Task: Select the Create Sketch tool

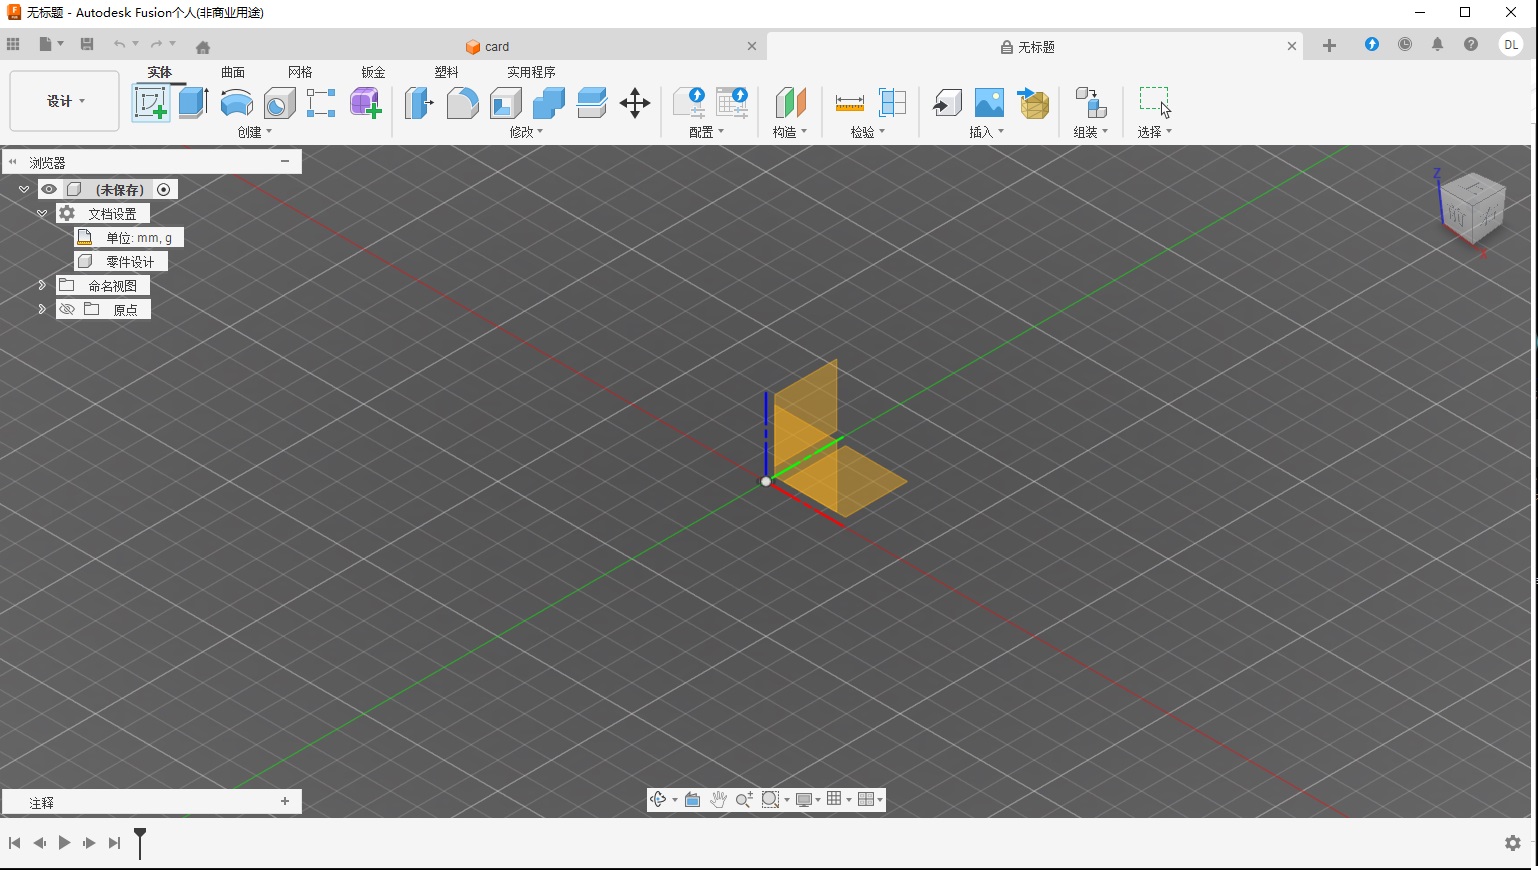Action: pyautogui.click(x=152, y=103)
